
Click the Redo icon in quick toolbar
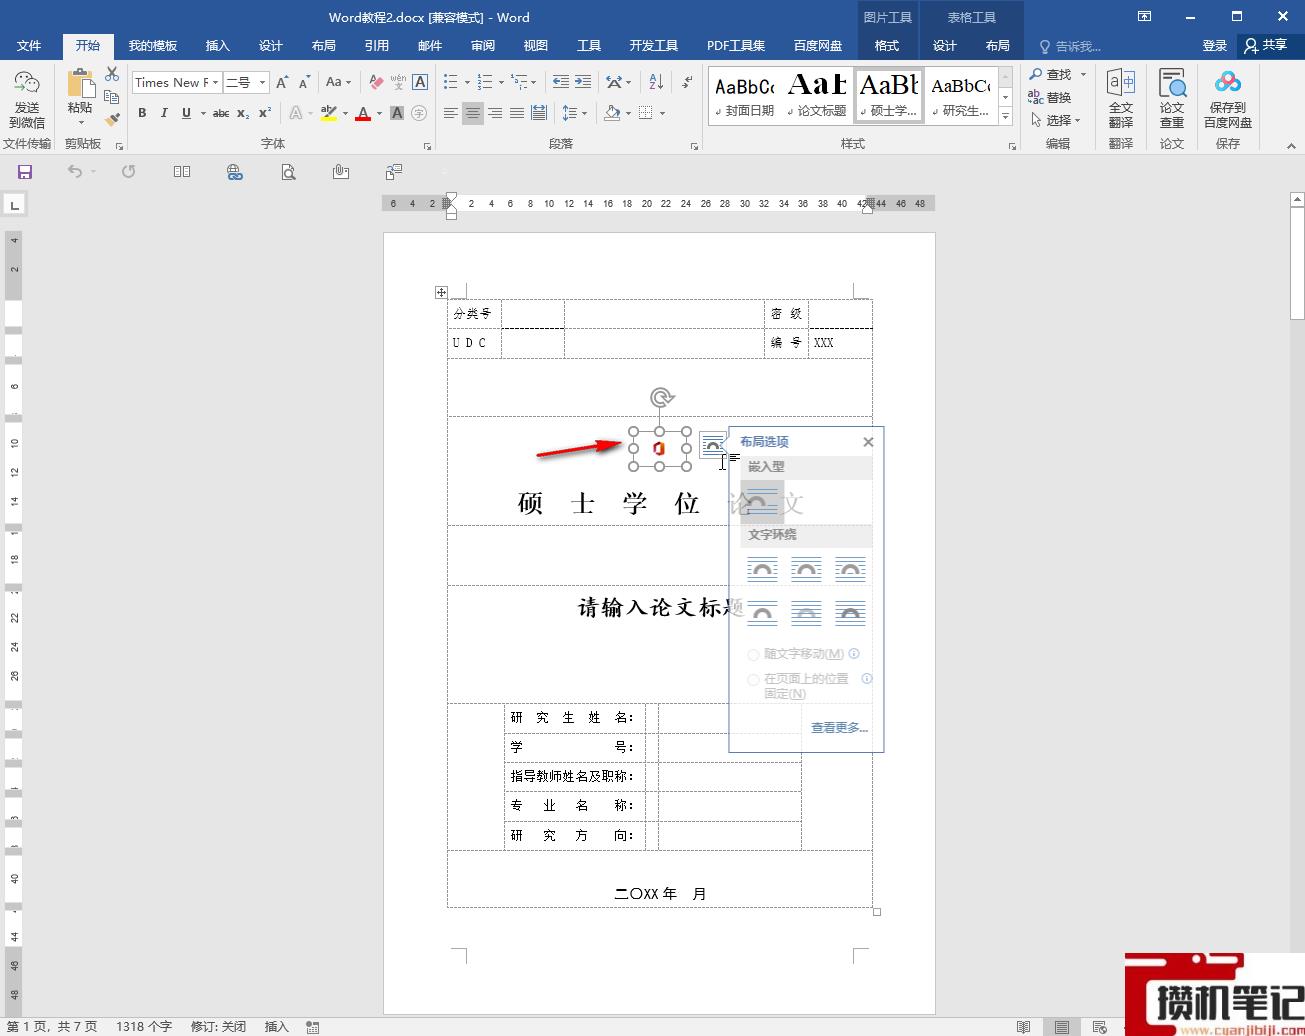128,172
